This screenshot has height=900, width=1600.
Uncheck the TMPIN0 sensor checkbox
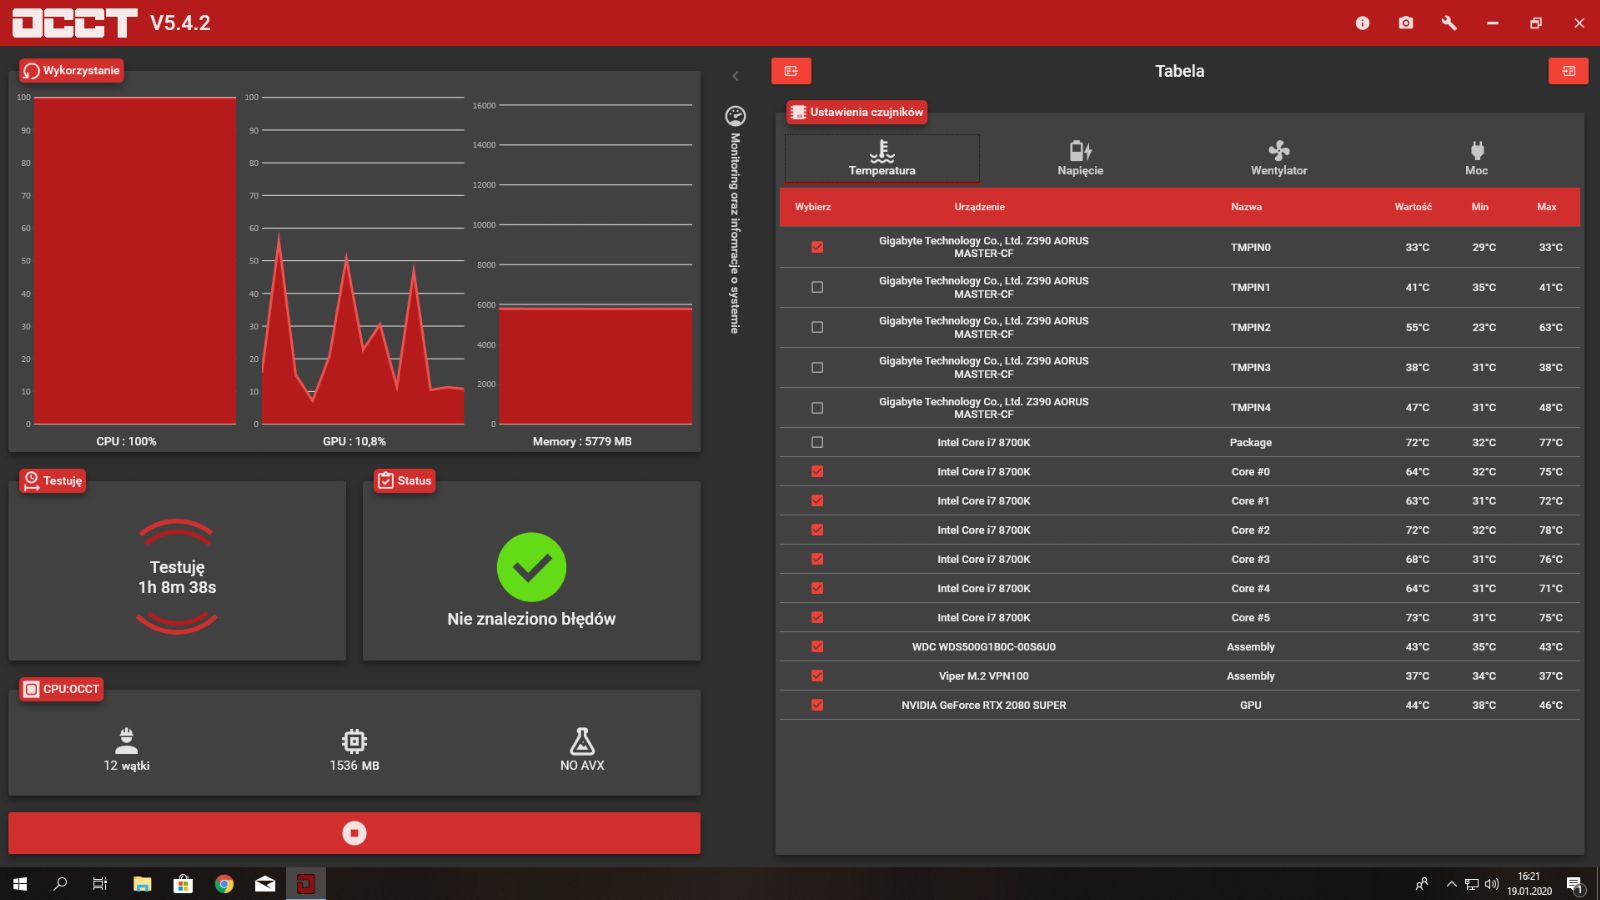coord(817,247)
